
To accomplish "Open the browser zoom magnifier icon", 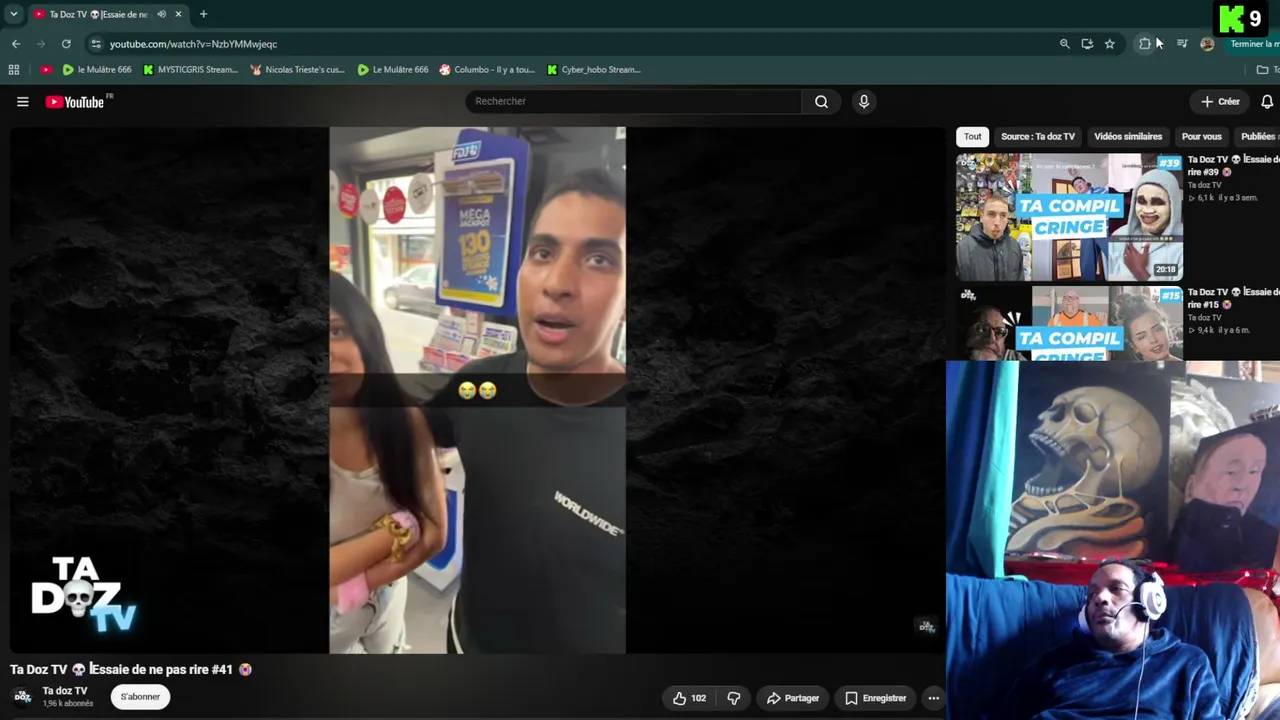I will 1065,44.
